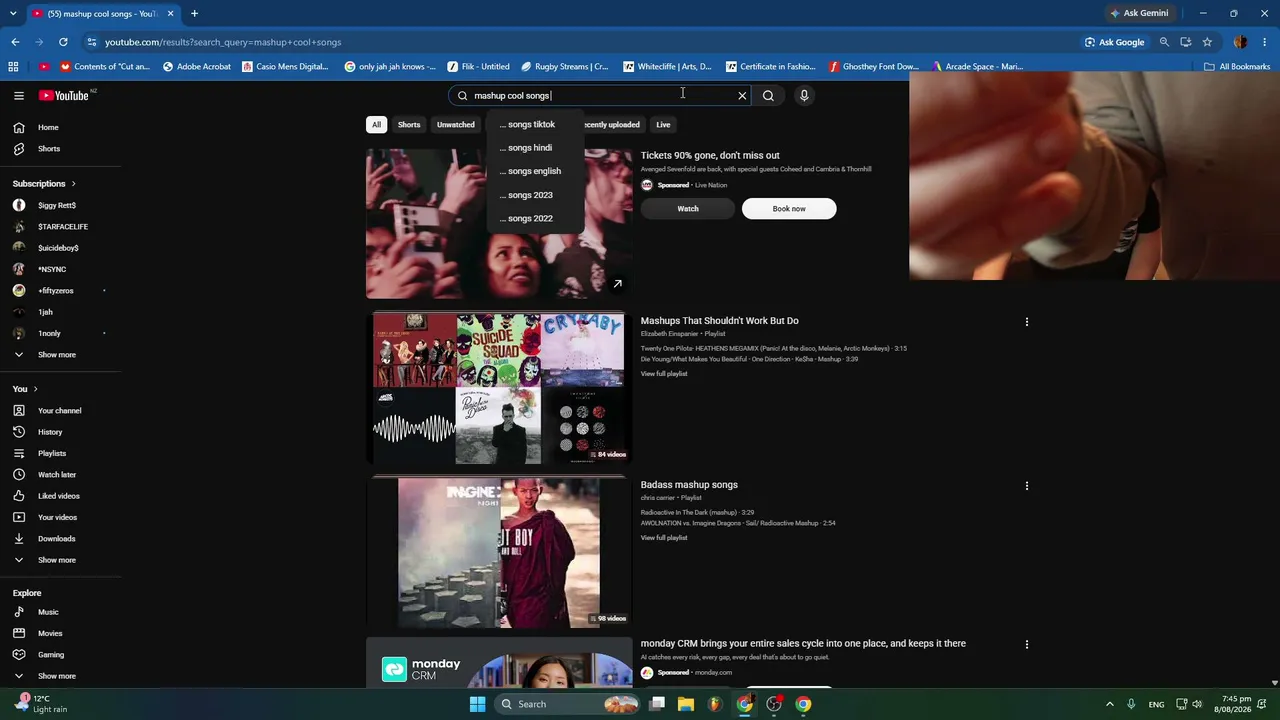Clear the search box with the X

point(742,96)
